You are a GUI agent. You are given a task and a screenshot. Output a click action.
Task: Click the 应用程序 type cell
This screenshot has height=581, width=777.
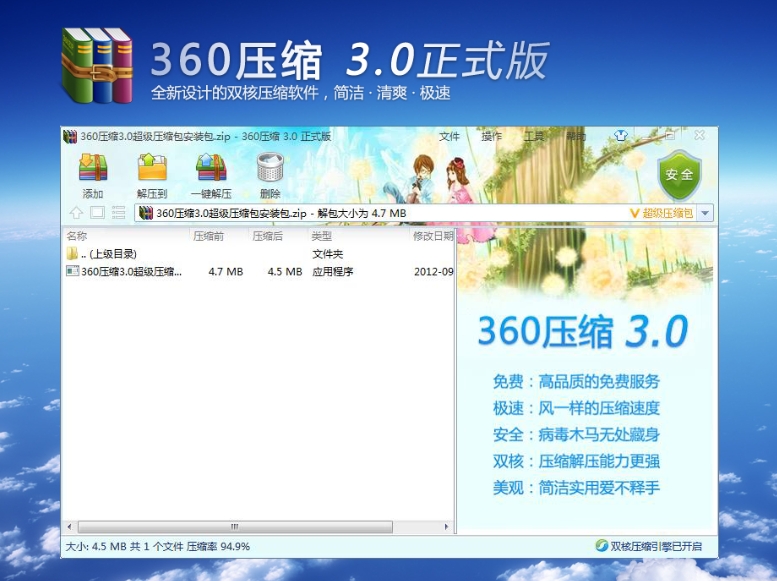point(333,272)
